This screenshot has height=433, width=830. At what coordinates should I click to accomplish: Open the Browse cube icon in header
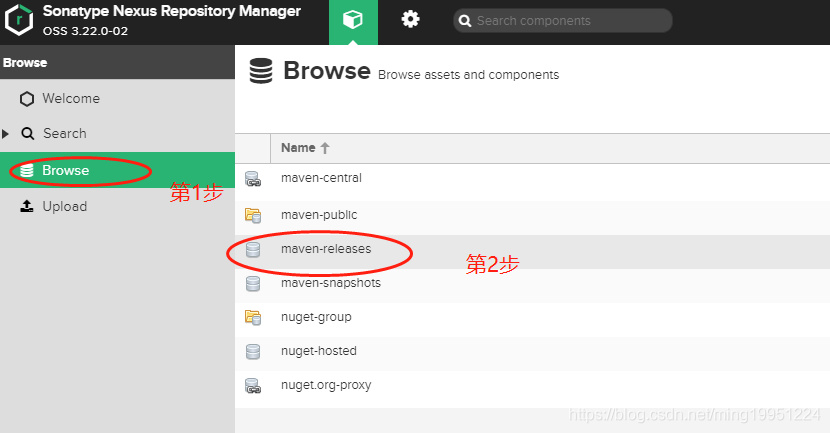[x=353, y=20]
